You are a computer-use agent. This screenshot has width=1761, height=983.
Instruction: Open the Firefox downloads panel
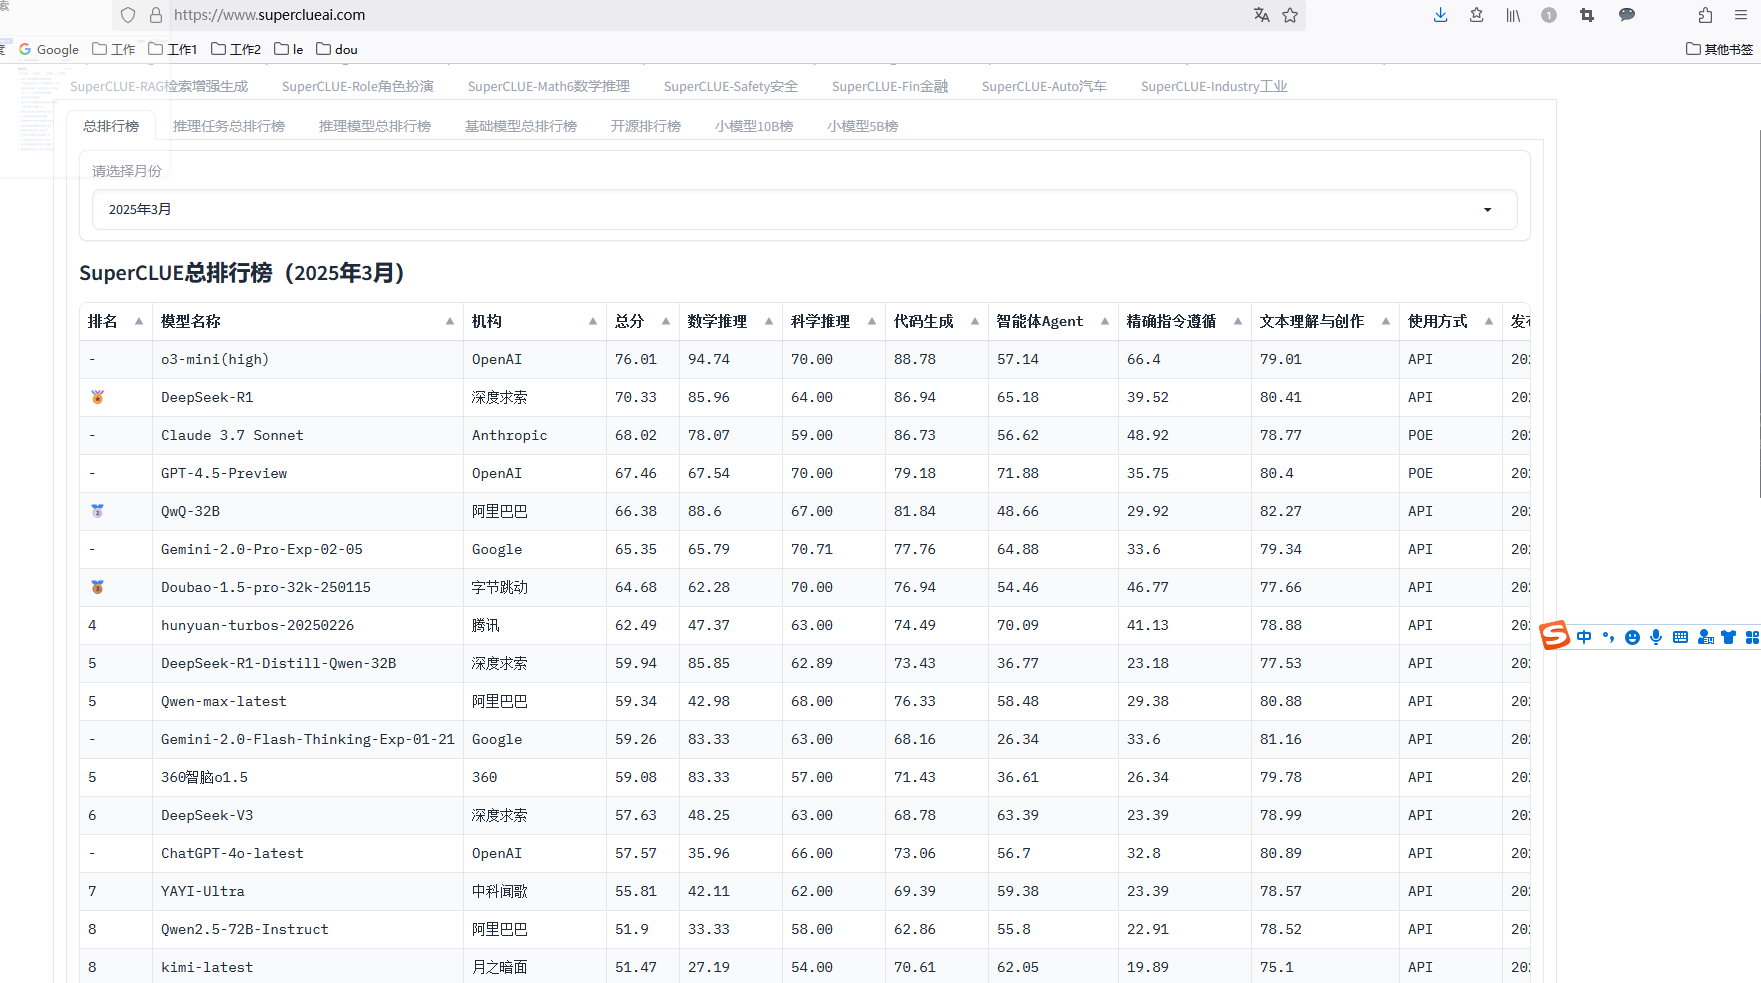click(1440, 15)
